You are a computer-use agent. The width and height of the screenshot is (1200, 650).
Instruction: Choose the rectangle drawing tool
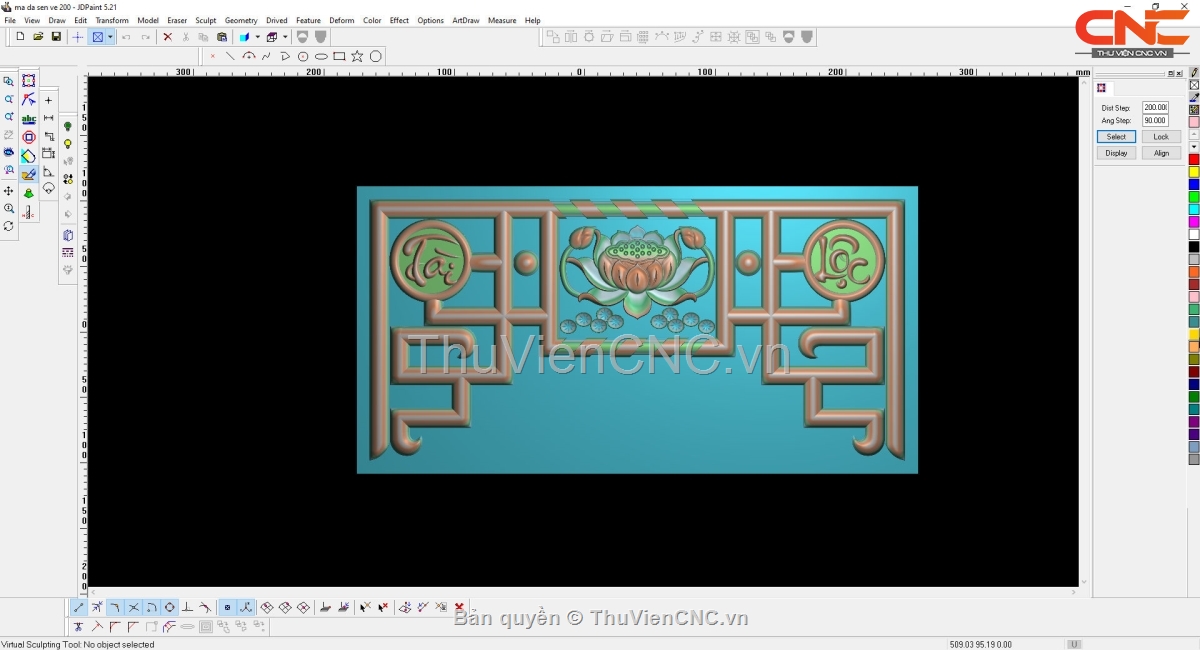click(339, 56)
